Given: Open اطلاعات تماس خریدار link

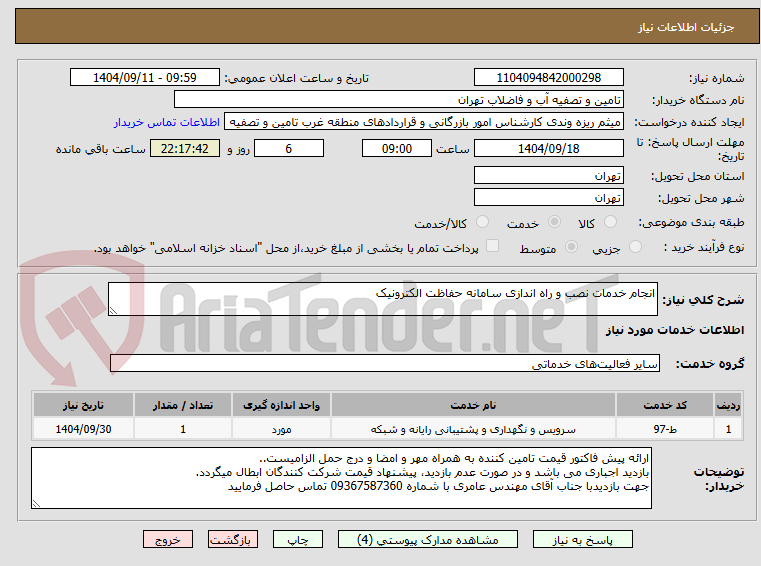Looking at the screenshot, I should coord(166,122).
